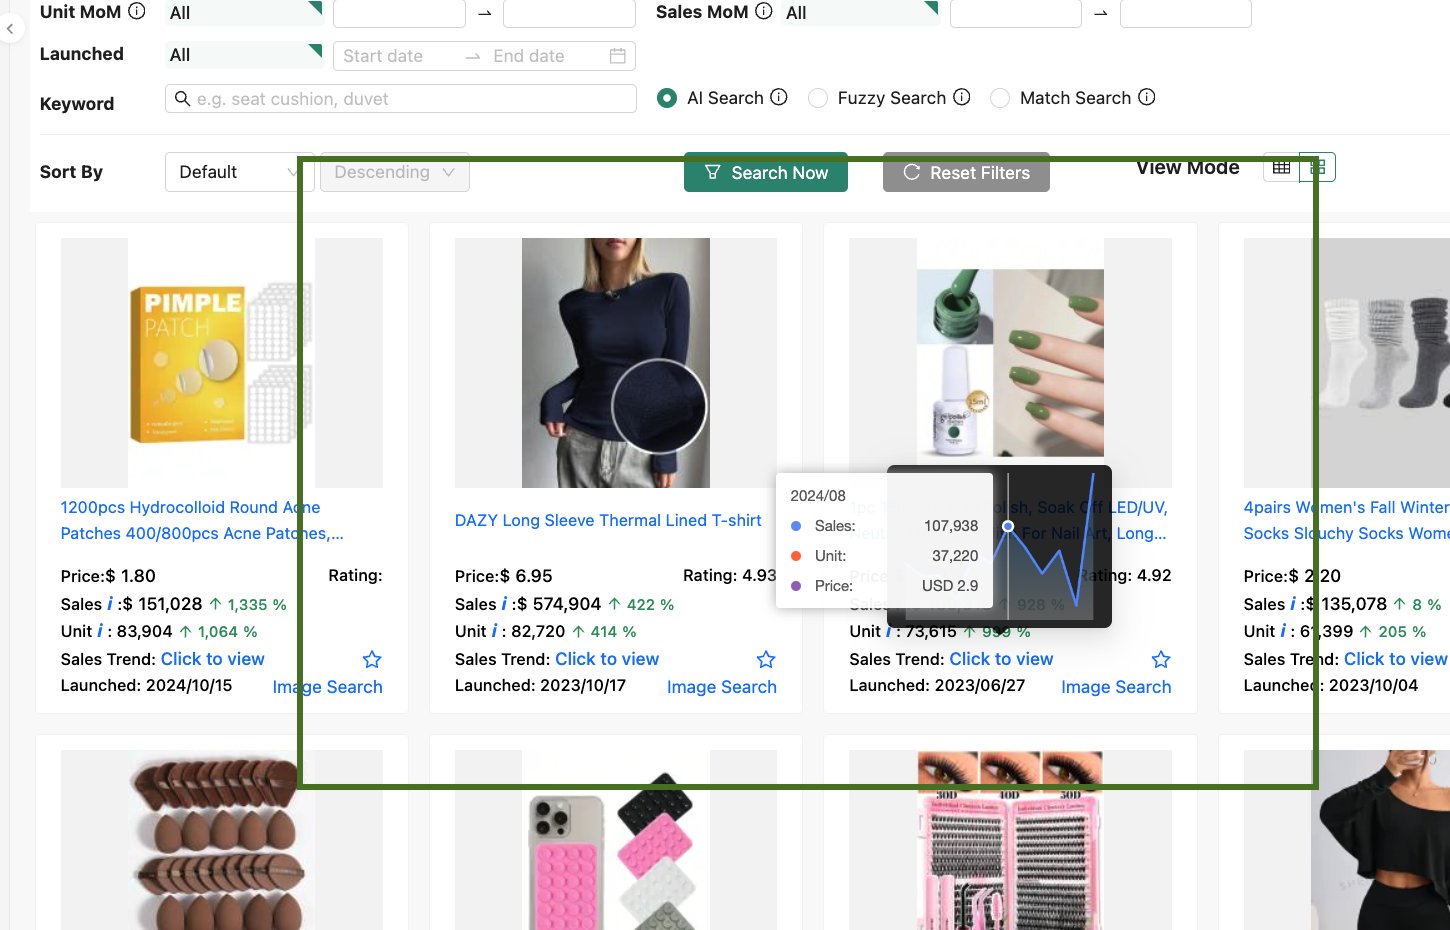The image size is (1450, 930).
Task: Collapse the side panel with the chevron
Action: 10,28
